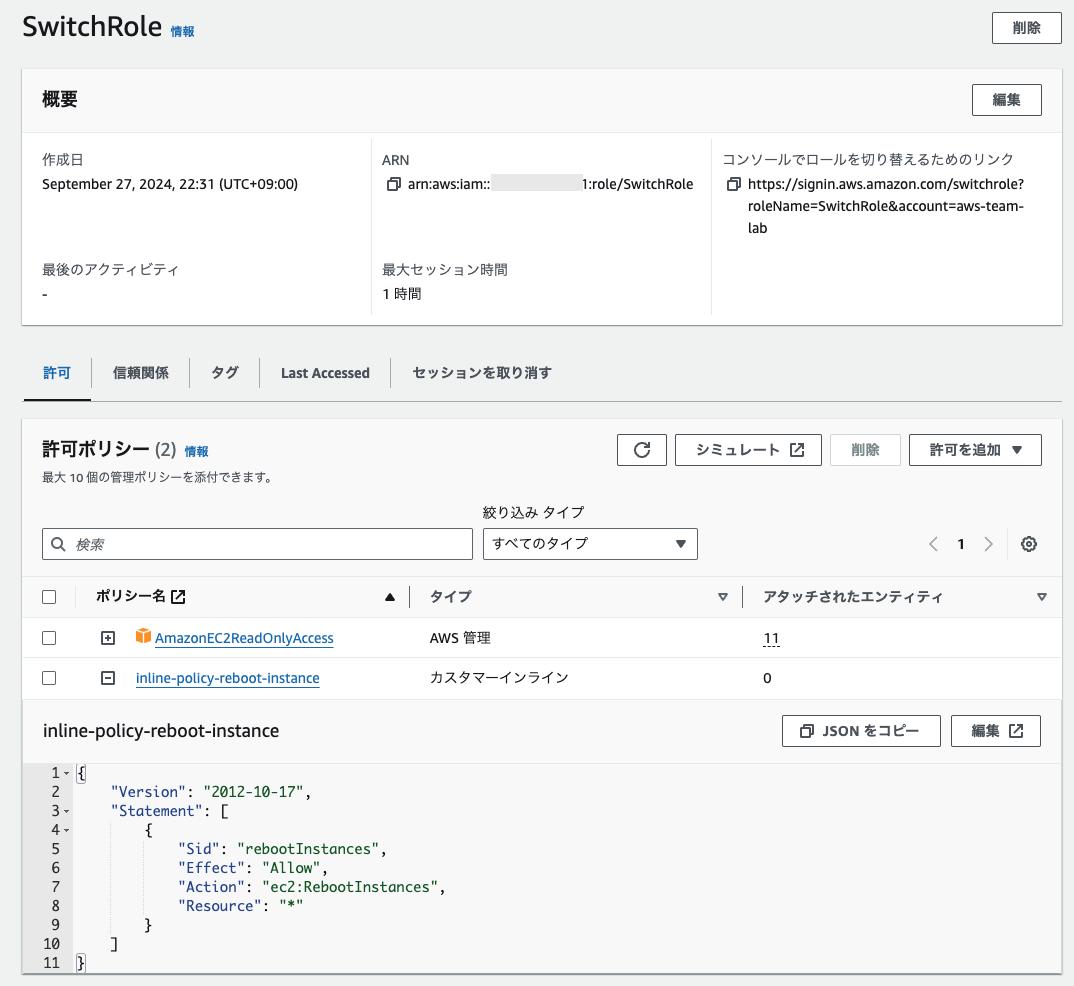Click 編集 button in 概要 panel
The image size is (1074, 986).
point(1007,100)
